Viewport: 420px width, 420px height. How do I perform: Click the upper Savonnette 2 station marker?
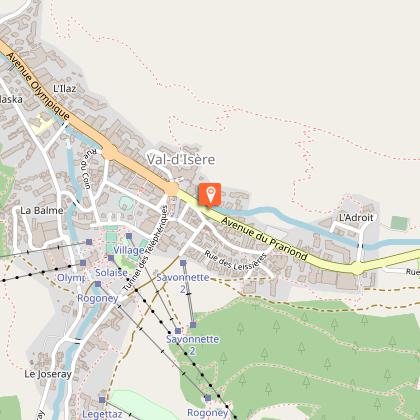pos(183,263)
